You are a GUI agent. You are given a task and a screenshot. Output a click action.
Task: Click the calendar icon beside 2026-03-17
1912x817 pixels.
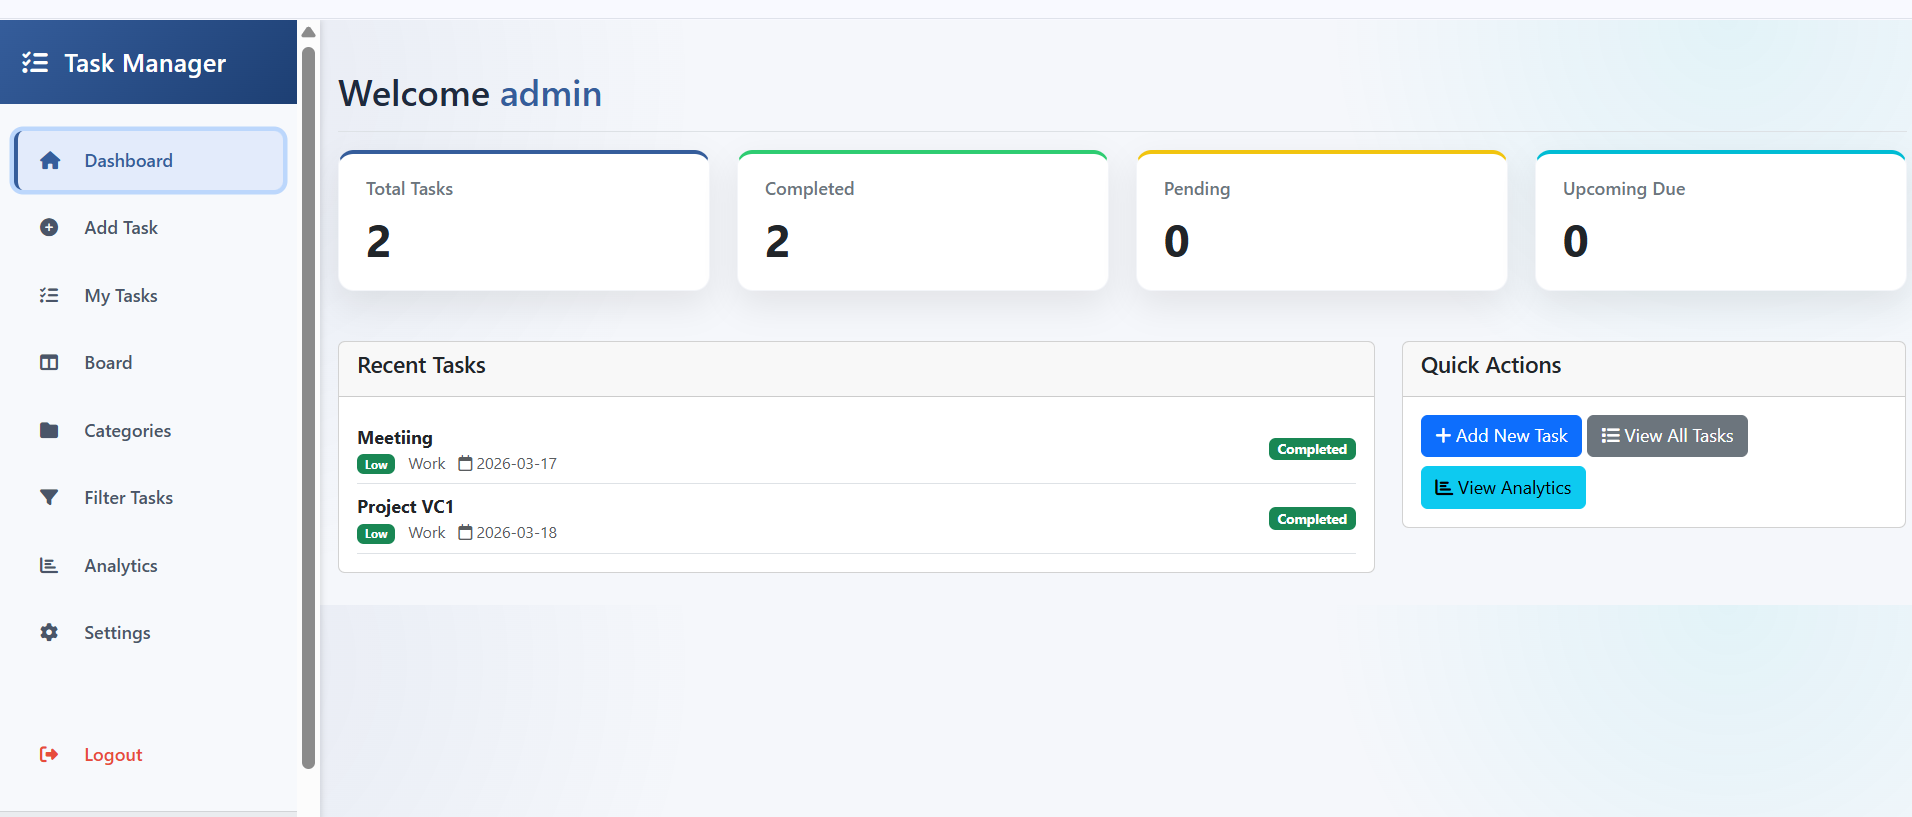pyautogui.click(x=465, y=464)
